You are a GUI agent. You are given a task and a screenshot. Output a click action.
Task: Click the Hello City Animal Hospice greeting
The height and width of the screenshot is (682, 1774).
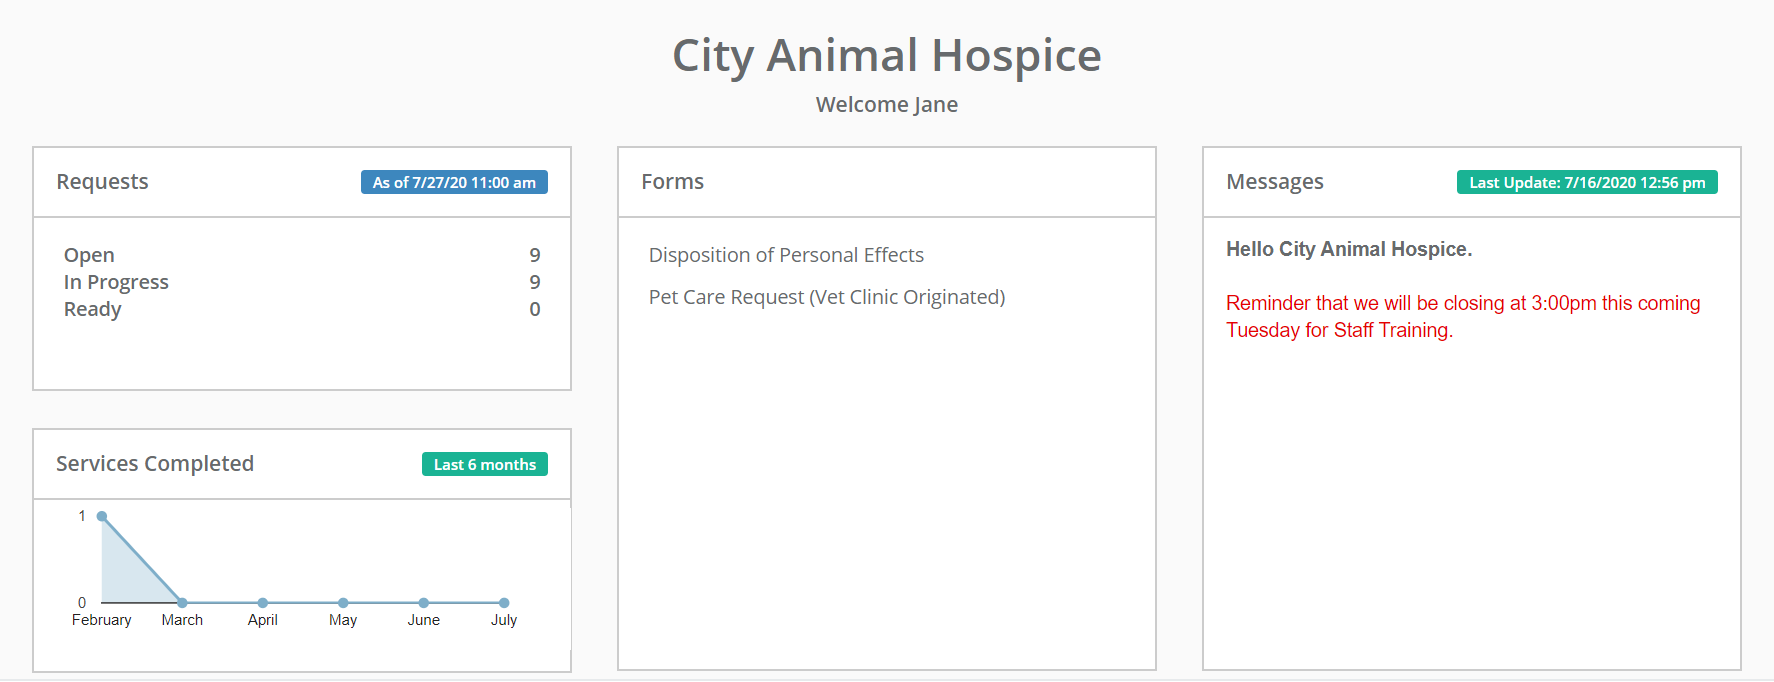1349,249
